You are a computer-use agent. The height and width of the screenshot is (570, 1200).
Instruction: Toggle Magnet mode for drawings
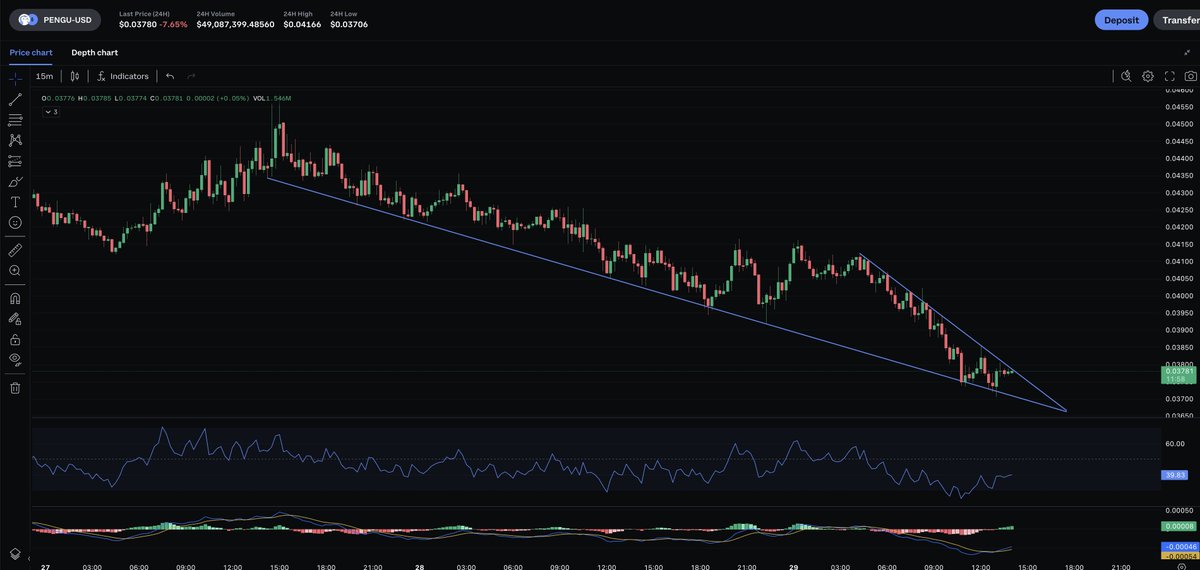click(x=15, y=297)
